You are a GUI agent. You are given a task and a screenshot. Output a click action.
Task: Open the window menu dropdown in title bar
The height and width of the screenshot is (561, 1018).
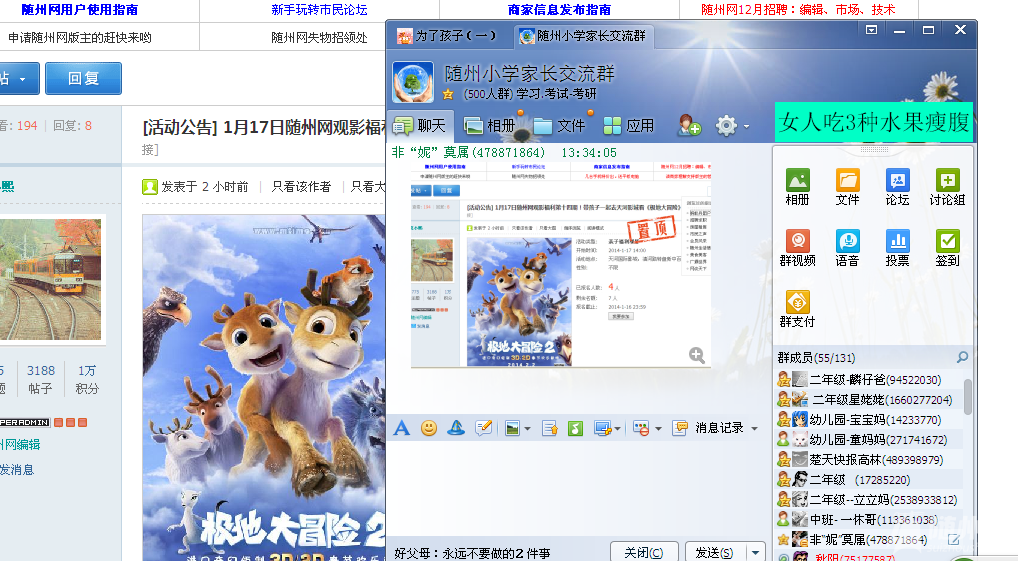click(x=871, y=30)
